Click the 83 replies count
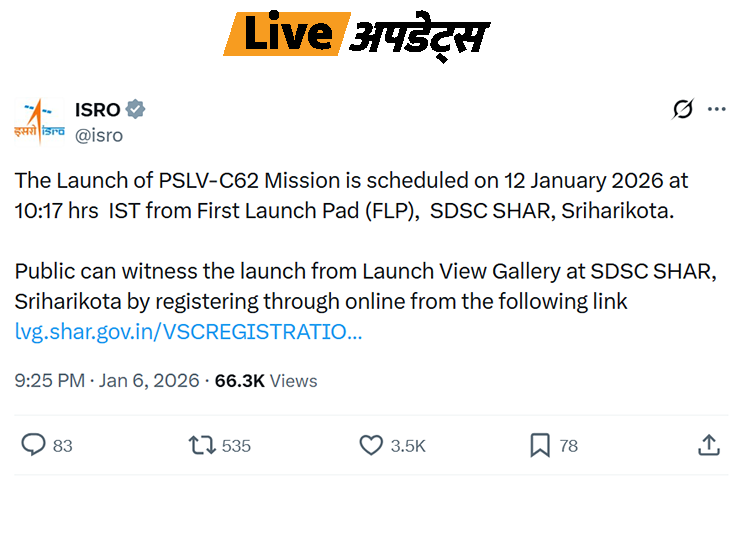The height and width of the screenshot is (548, 730). 63,446
